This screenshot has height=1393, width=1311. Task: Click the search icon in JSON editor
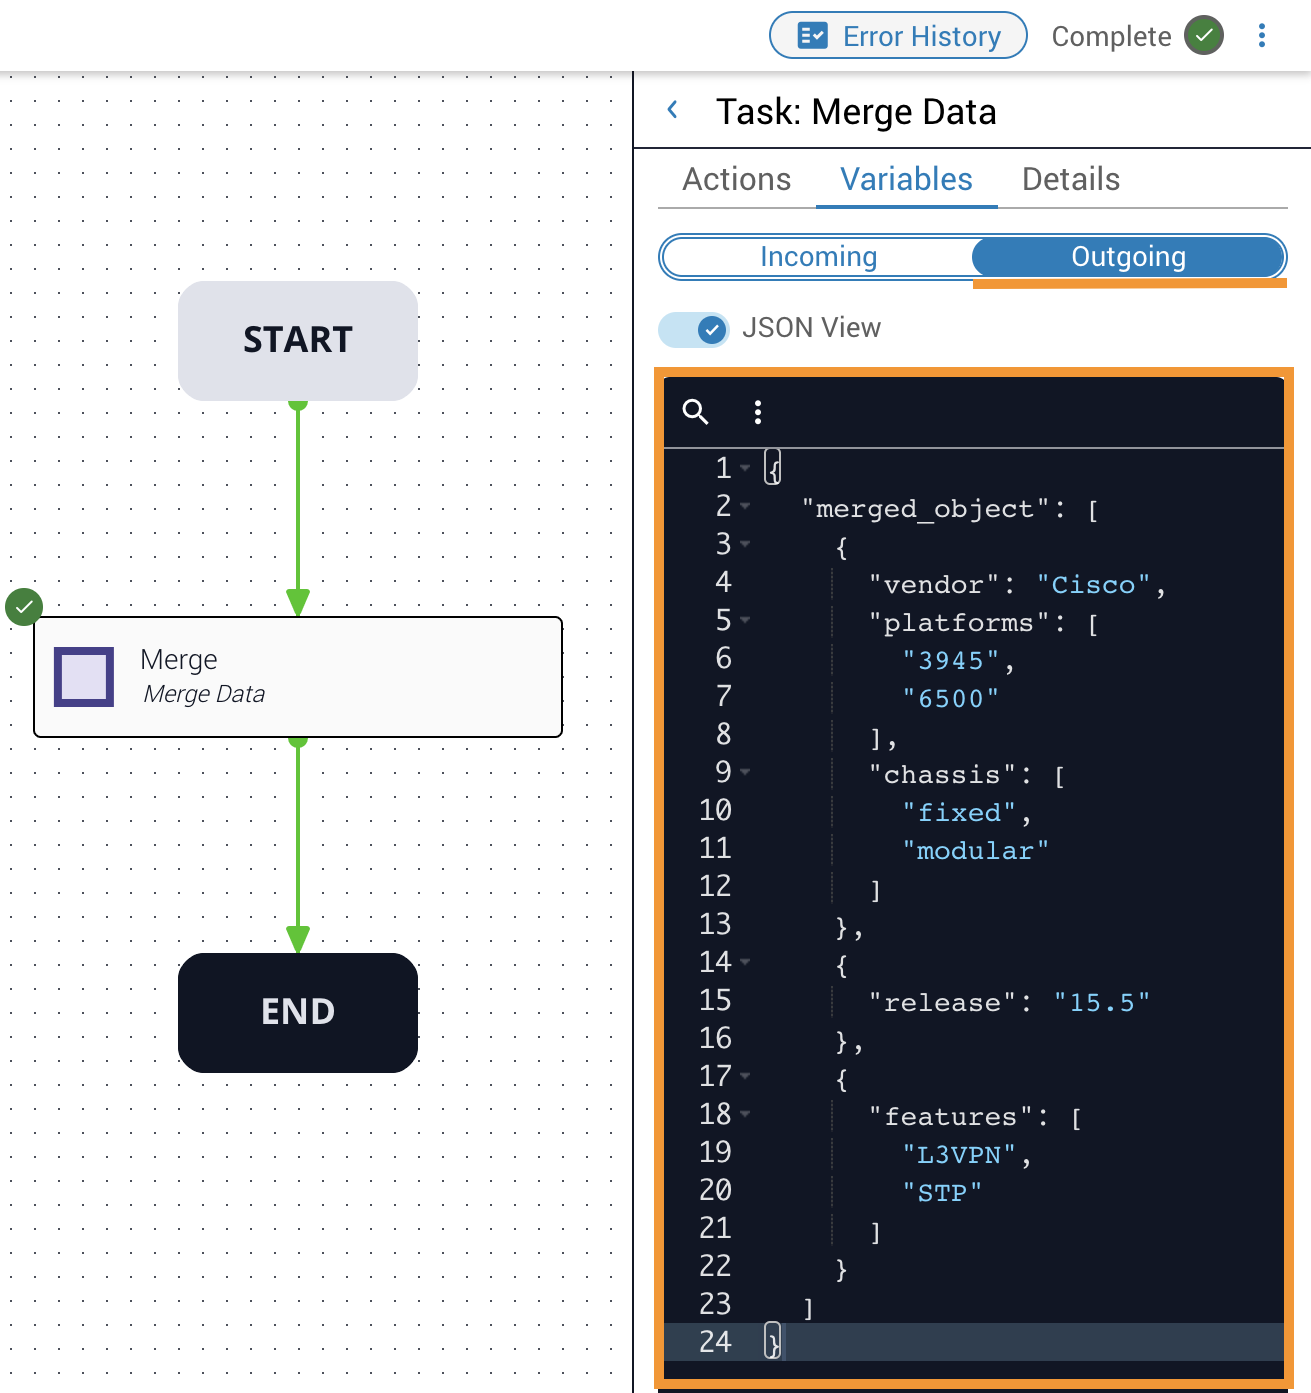pyautogui.click(x=695, y=412)
